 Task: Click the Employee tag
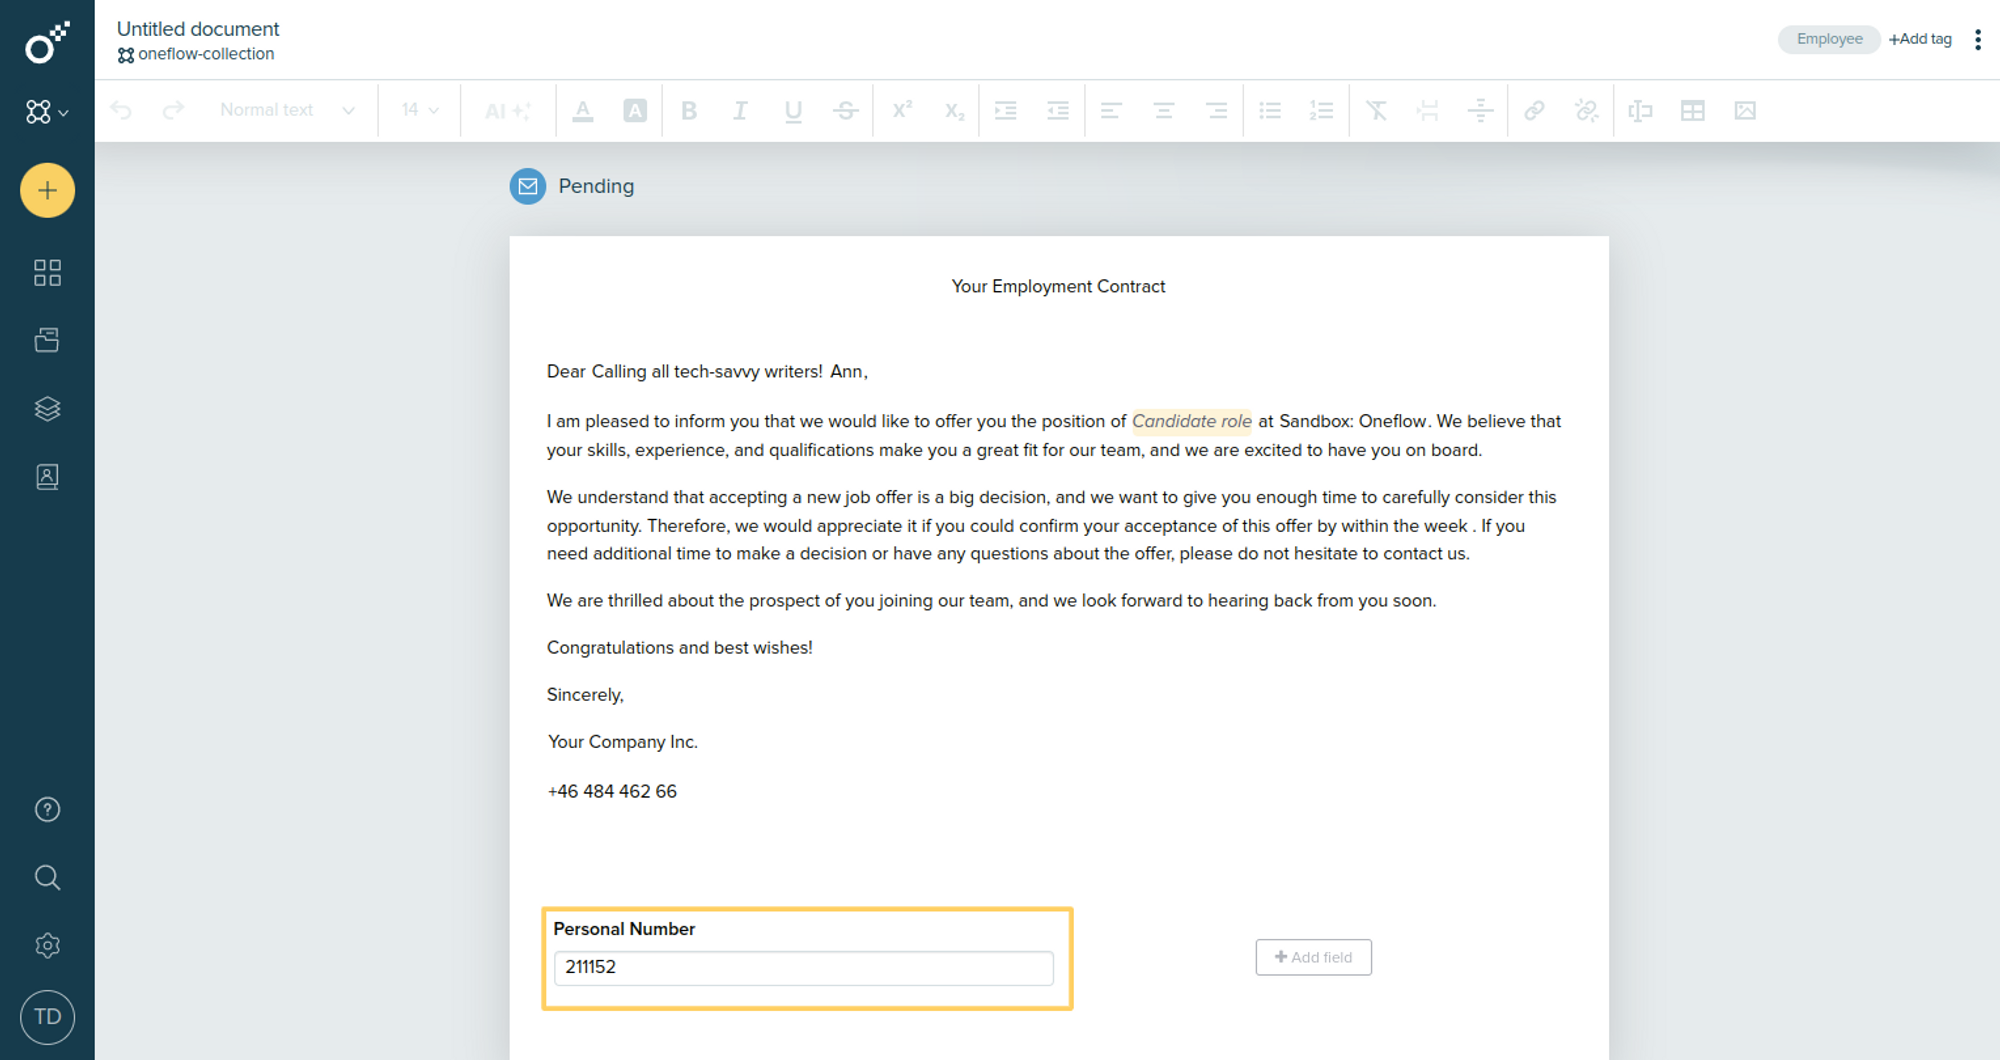pos(1829,39)
